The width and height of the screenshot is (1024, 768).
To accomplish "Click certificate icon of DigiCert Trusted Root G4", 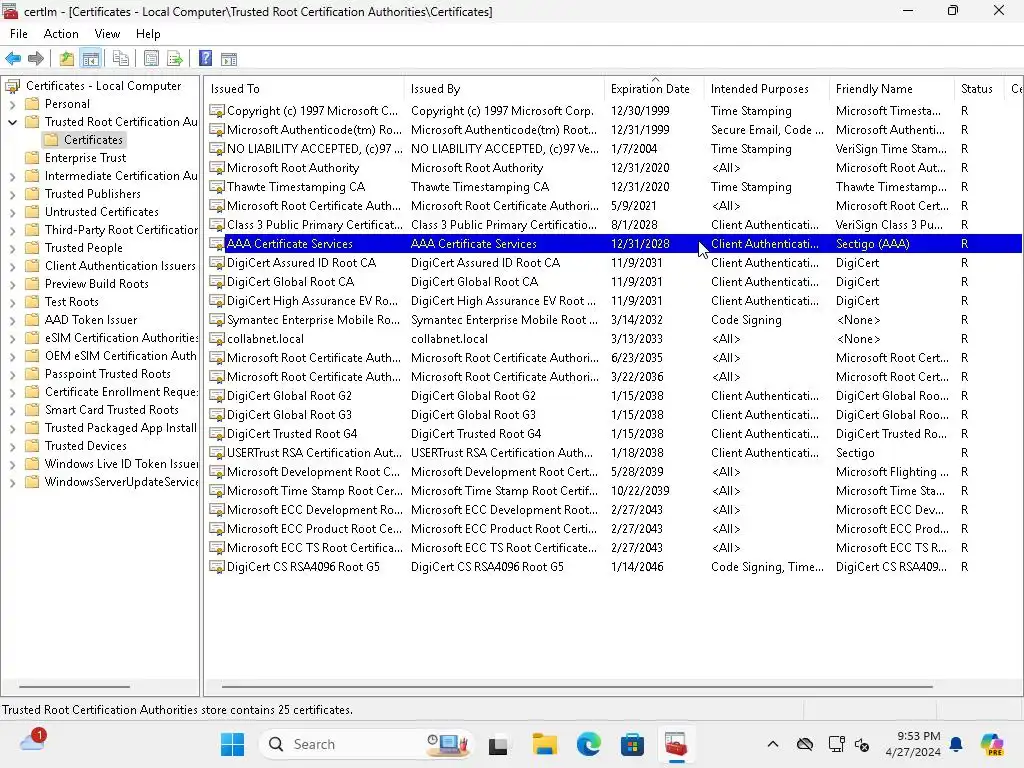I will (217, 434).
